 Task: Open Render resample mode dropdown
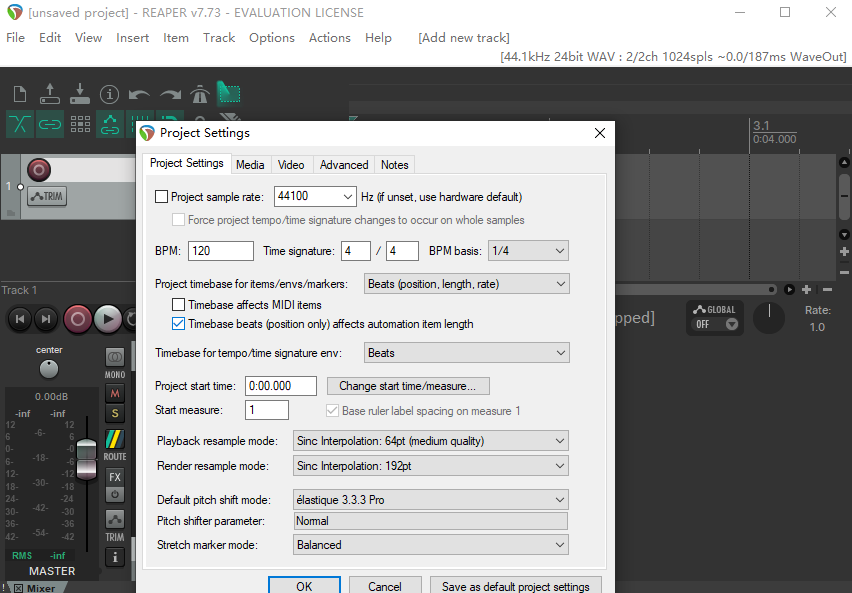click(x=431, y=466)
